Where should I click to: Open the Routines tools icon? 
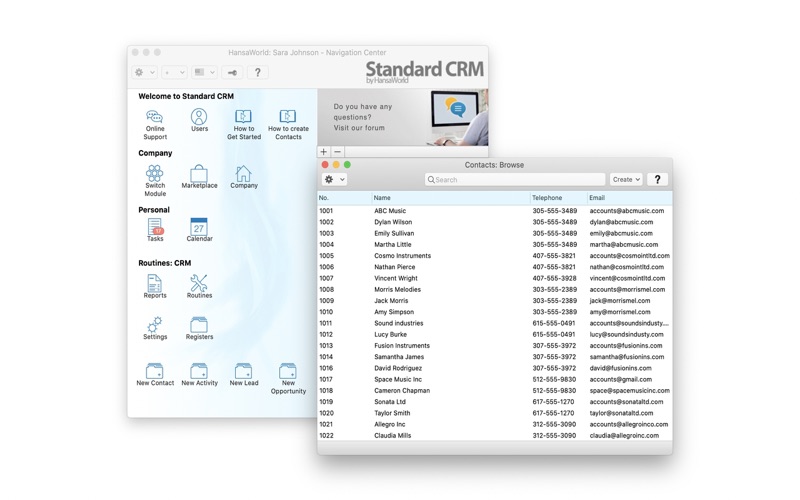(199, 286)
